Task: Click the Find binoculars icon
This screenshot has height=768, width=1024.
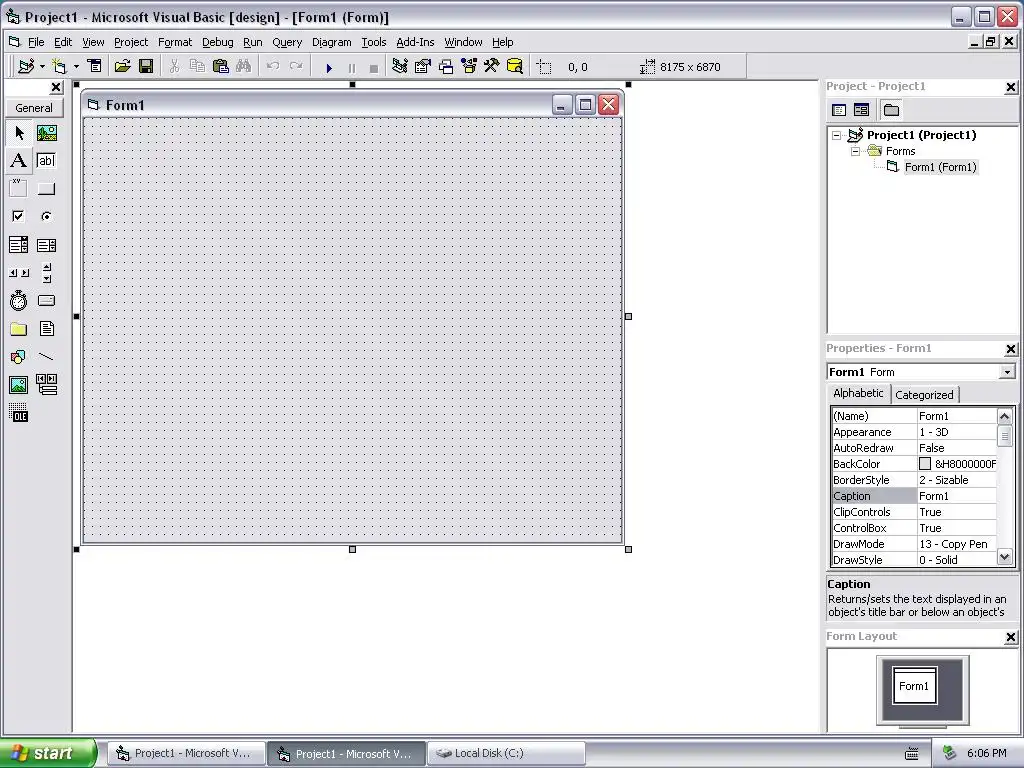Action: pyautogui.click(x=244, y=66)
